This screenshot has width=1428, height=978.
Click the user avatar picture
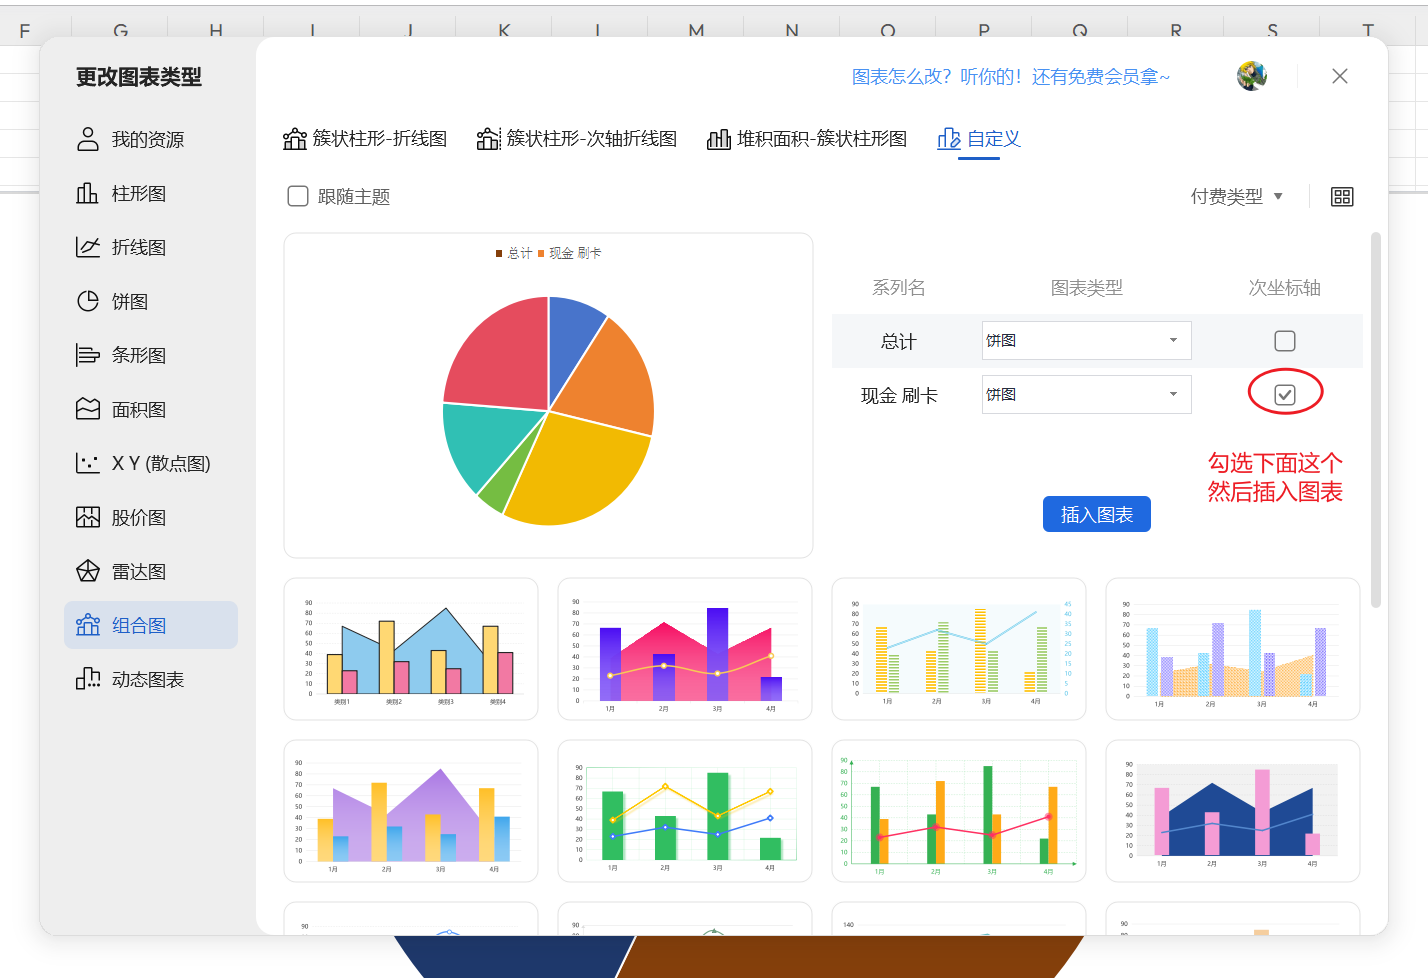1252,76
